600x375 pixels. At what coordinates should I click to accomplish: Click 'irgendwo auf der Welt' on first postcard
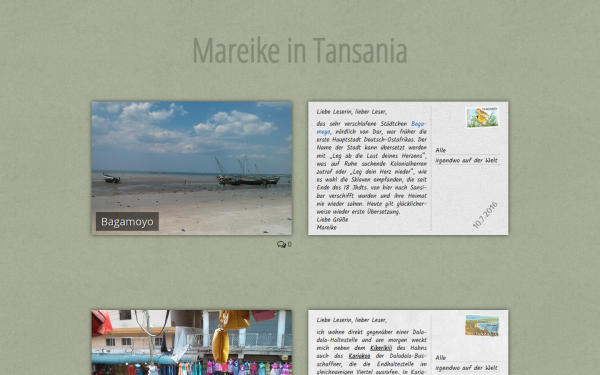[x=466, y=160]
